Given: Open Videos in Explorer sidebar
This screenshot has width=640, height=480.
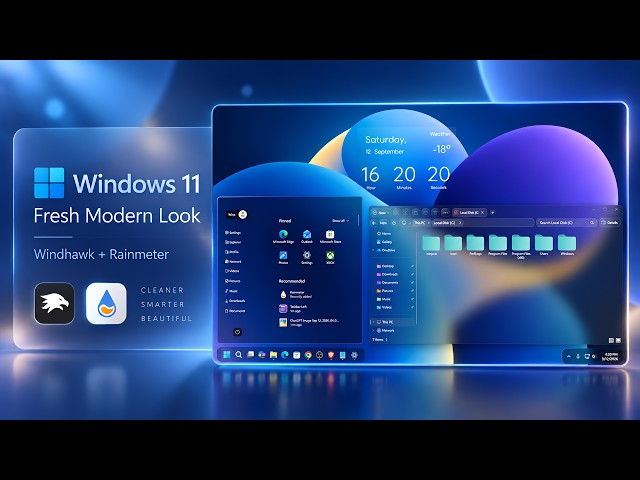Looking at the screenshot, I should point(384,307).
